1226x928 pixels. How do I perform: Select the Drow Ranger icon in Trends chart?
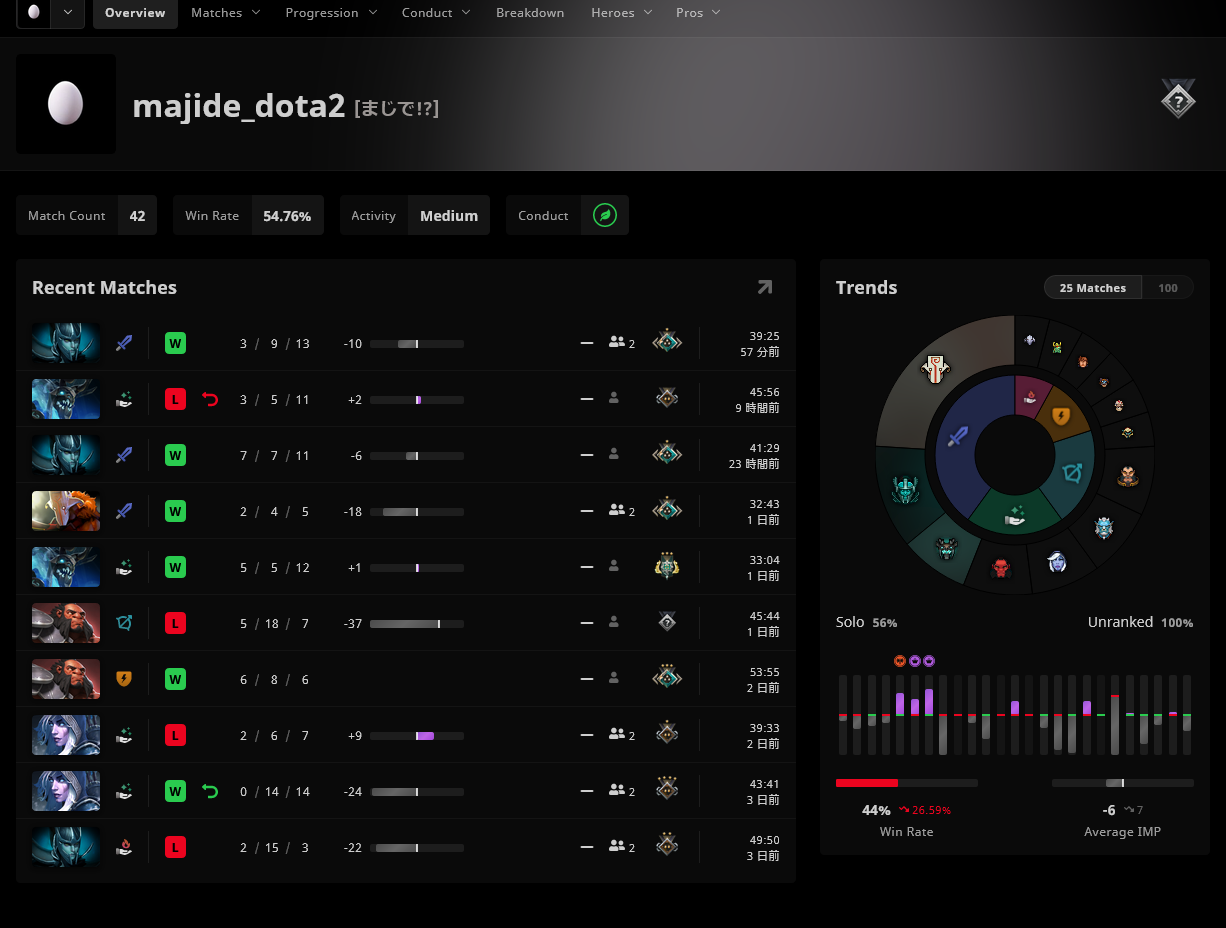1057,561
